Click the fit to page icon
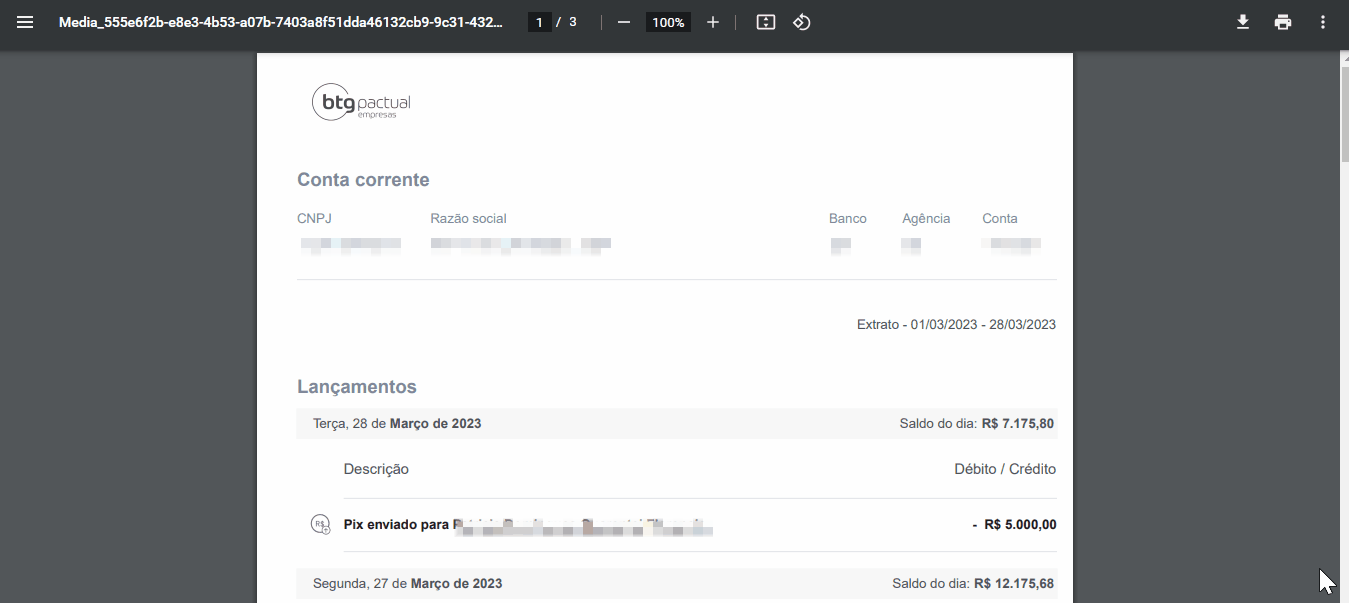 click(766, 22)
